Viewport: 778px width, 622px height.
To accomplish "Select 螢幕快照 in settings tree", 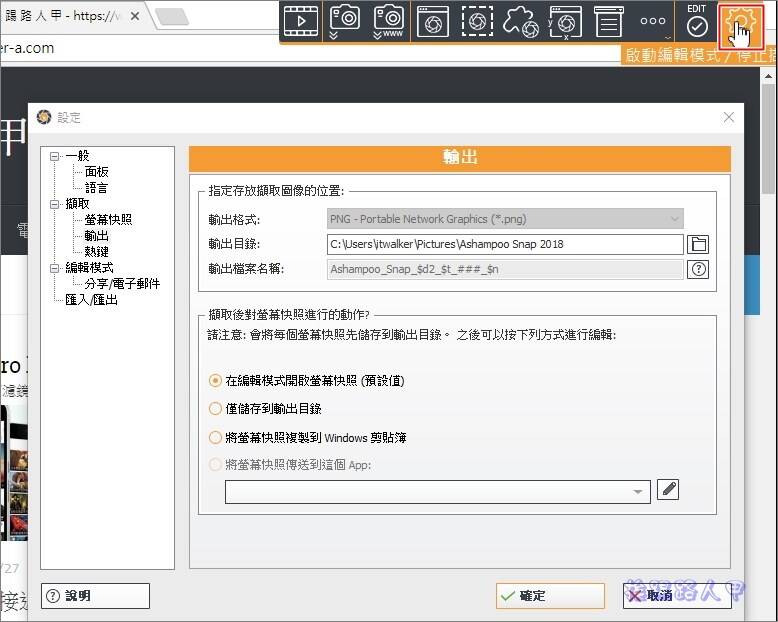I will 108,219.
